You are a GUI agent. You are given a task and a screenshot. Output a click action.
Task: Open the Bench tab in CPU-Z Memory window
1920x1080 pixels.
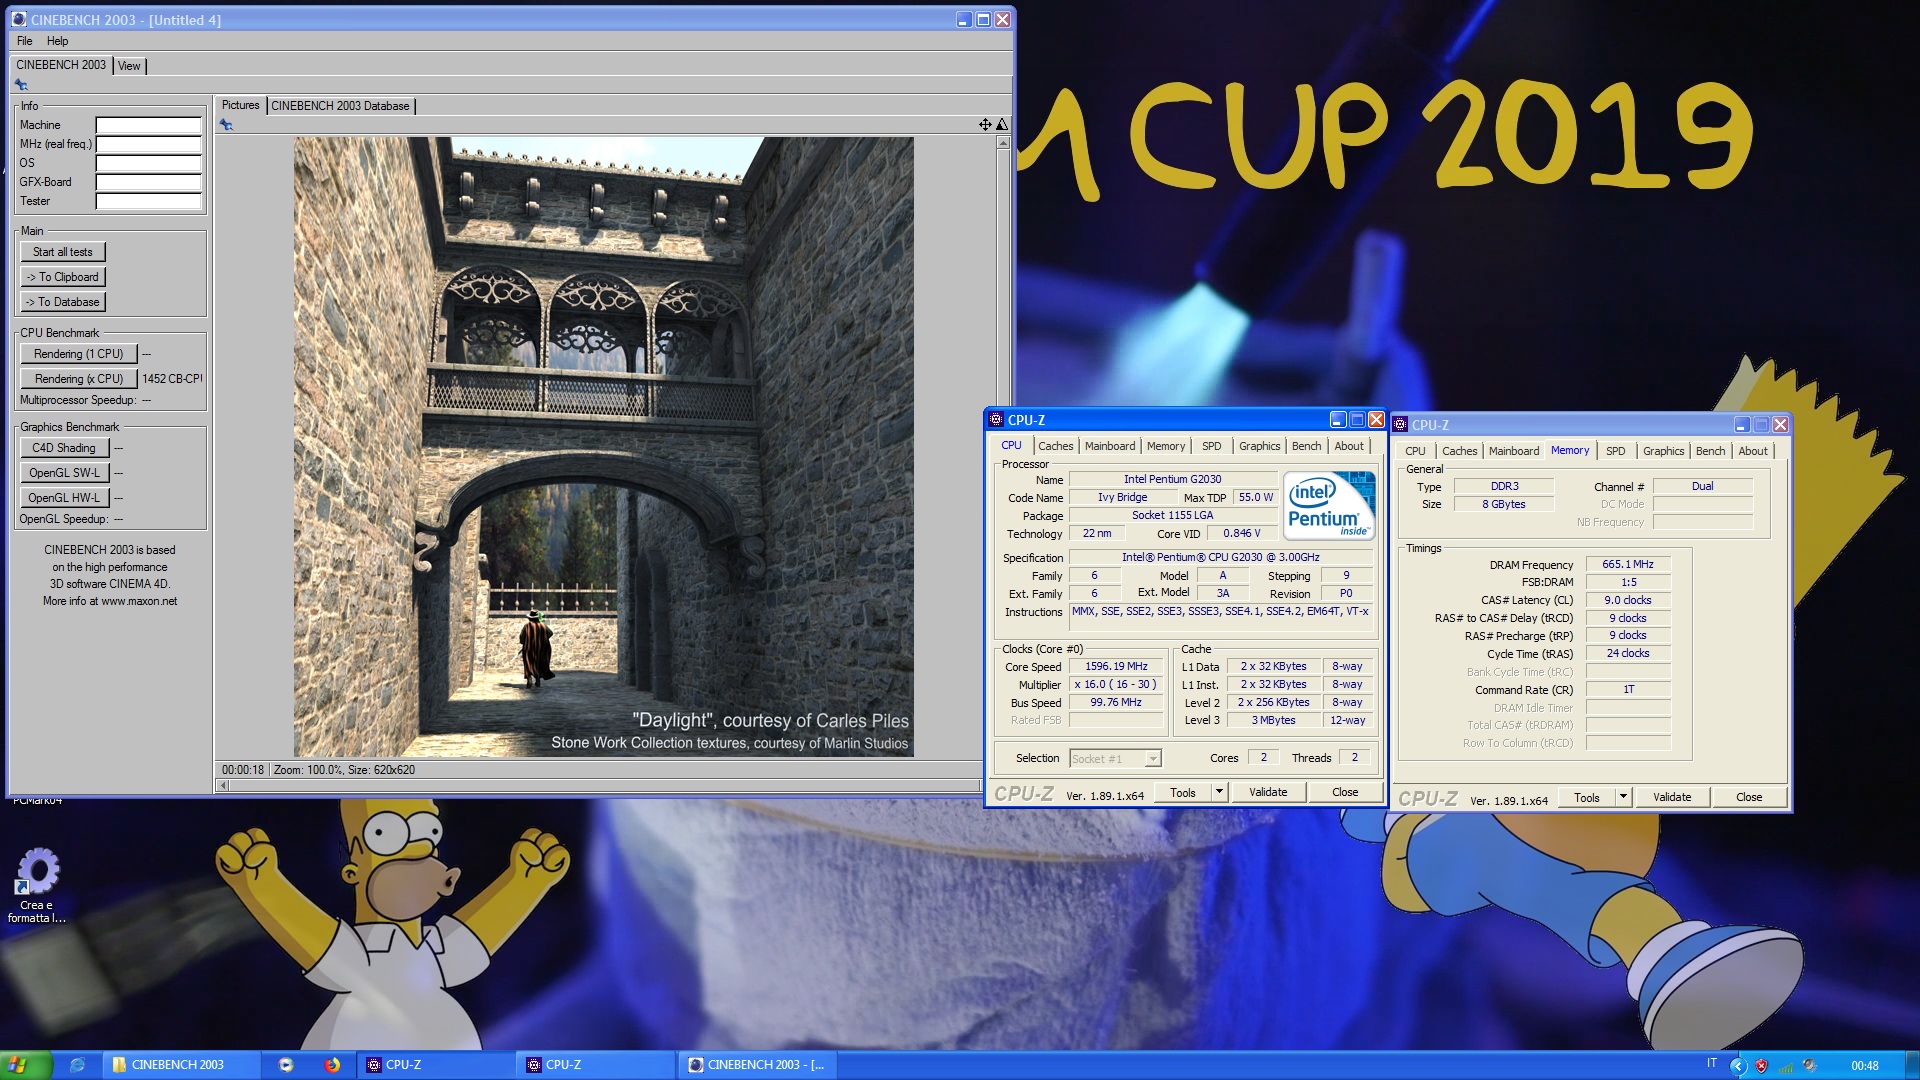1710,452
